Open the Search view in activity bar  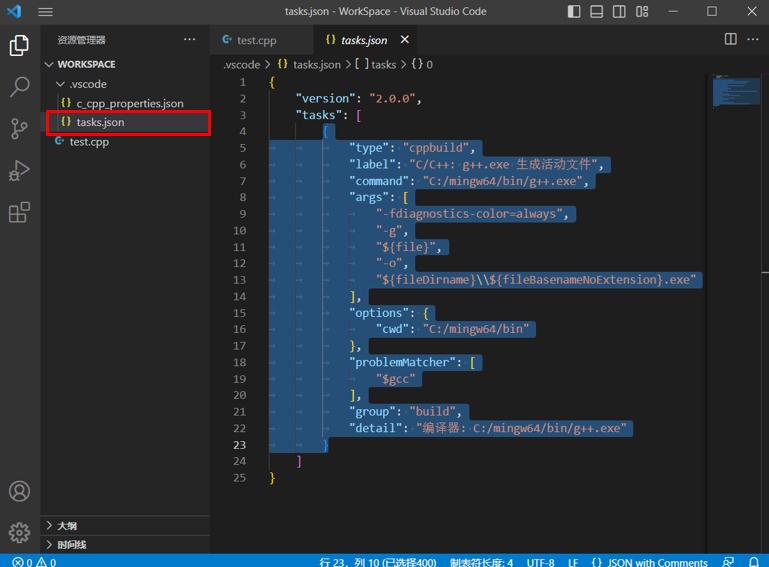click(20, 87)
